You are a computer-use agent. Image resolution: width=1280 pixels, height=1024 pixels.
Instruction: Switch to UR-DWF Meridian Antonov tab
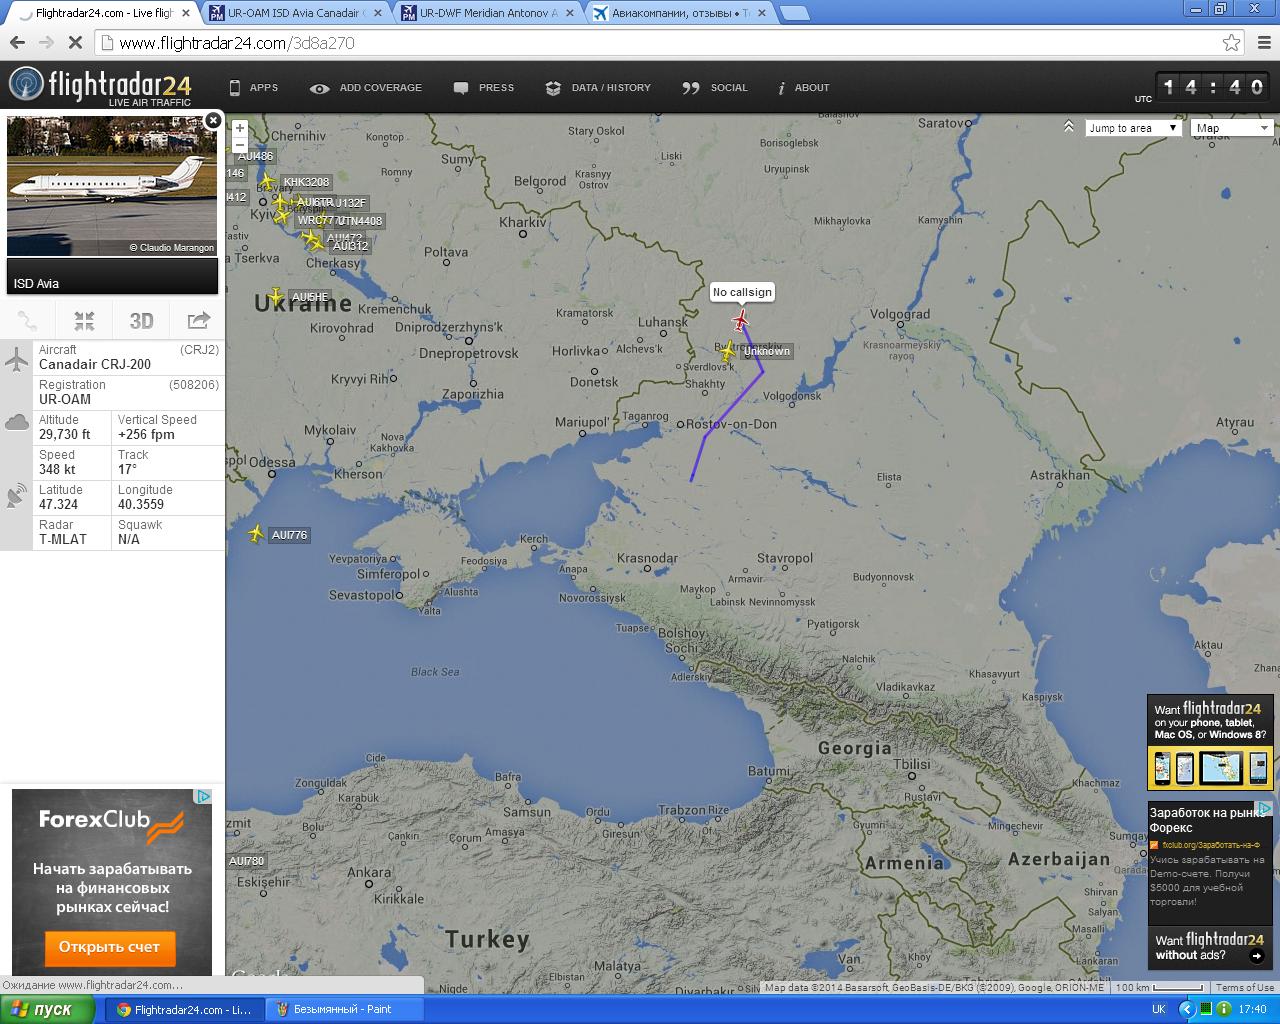pyautogui.click(x=487, y=13)
